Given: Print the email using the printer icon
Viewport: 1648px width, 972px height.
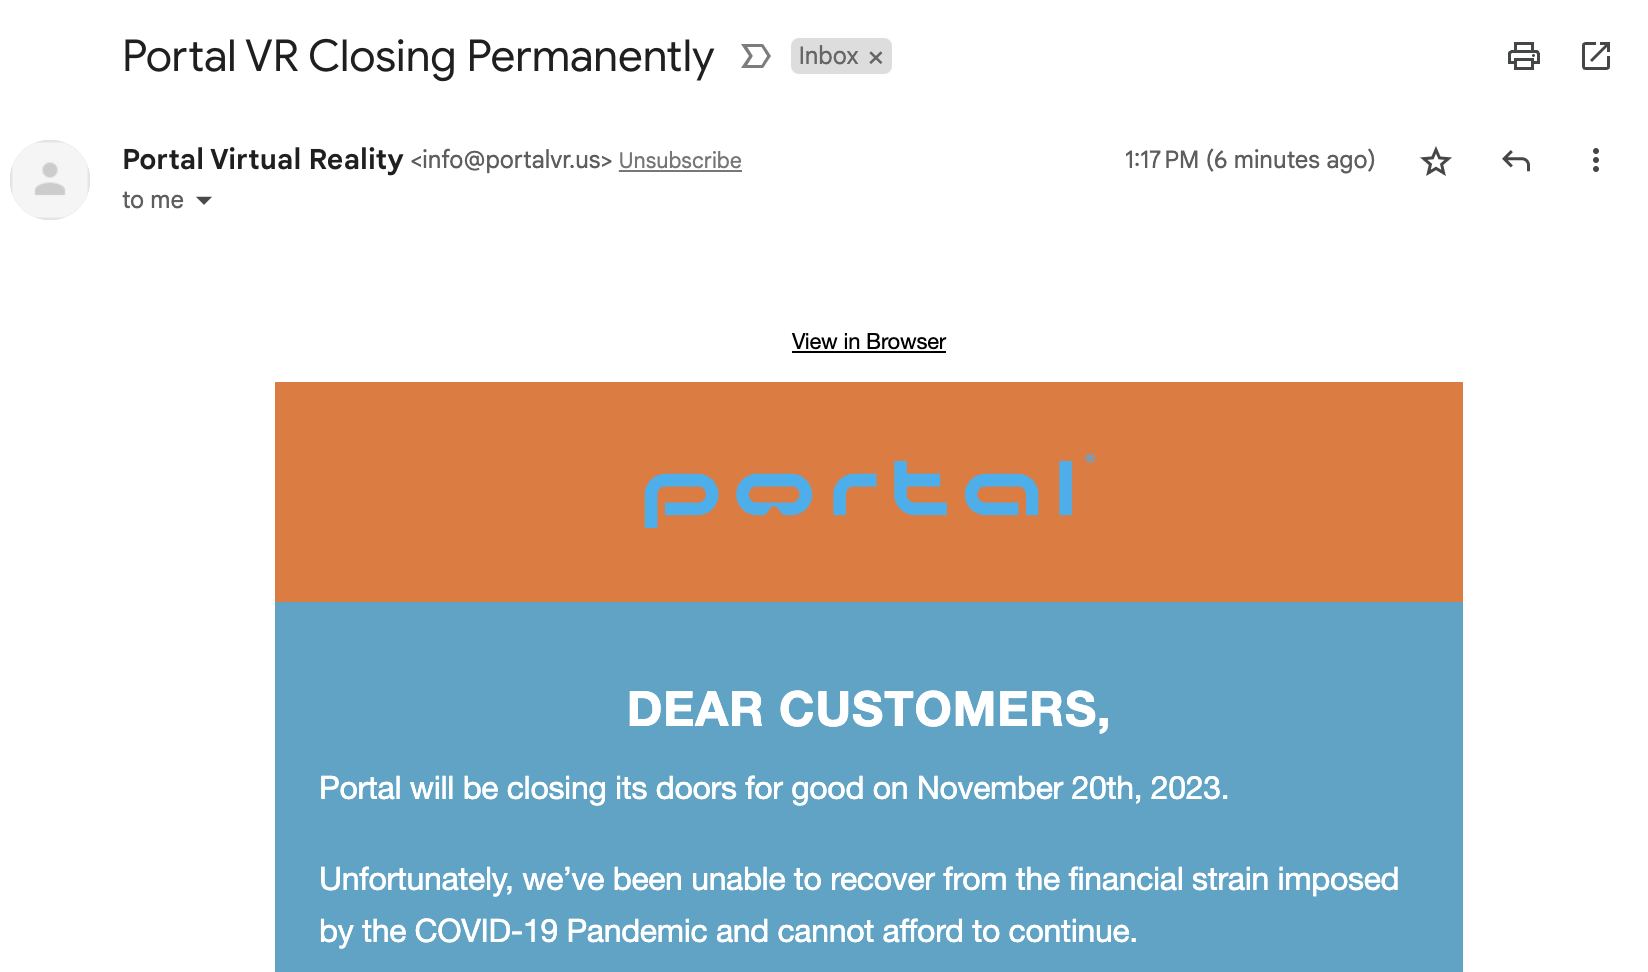Looking at the screenshot, I should click(x=1523, y=56).
